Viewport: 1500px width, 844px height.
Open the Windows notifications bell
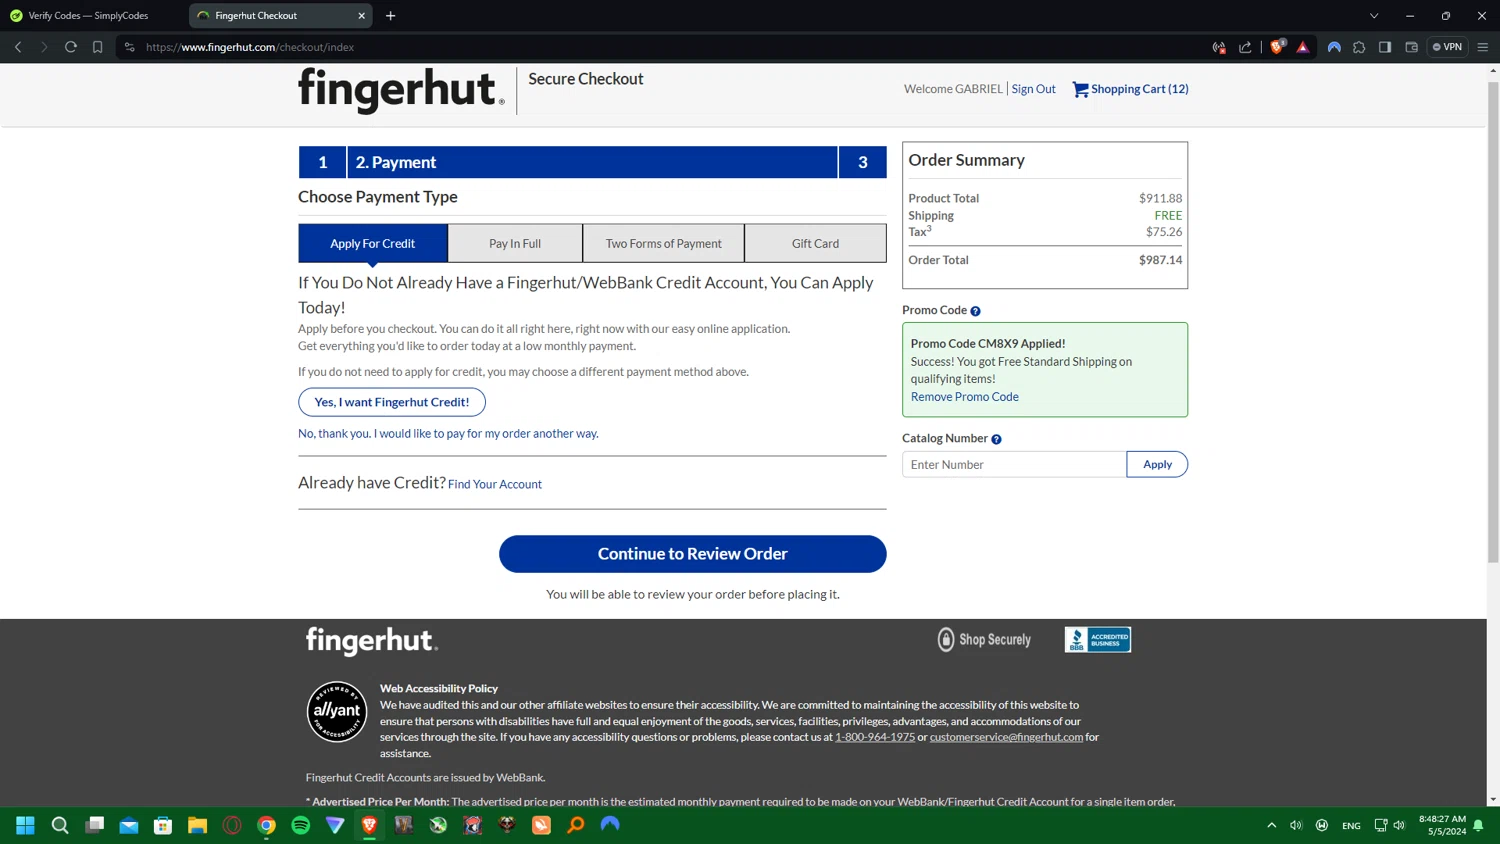1478,825
